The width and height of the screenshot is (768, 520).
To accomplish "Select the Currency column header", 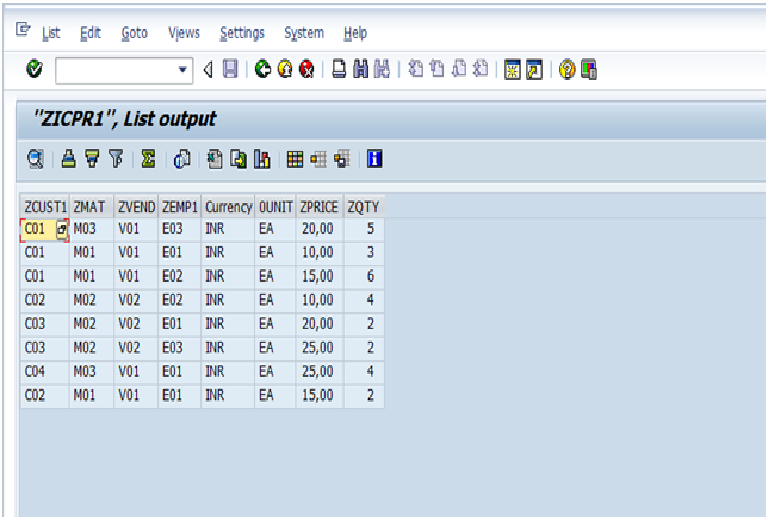I will [228, 207].
